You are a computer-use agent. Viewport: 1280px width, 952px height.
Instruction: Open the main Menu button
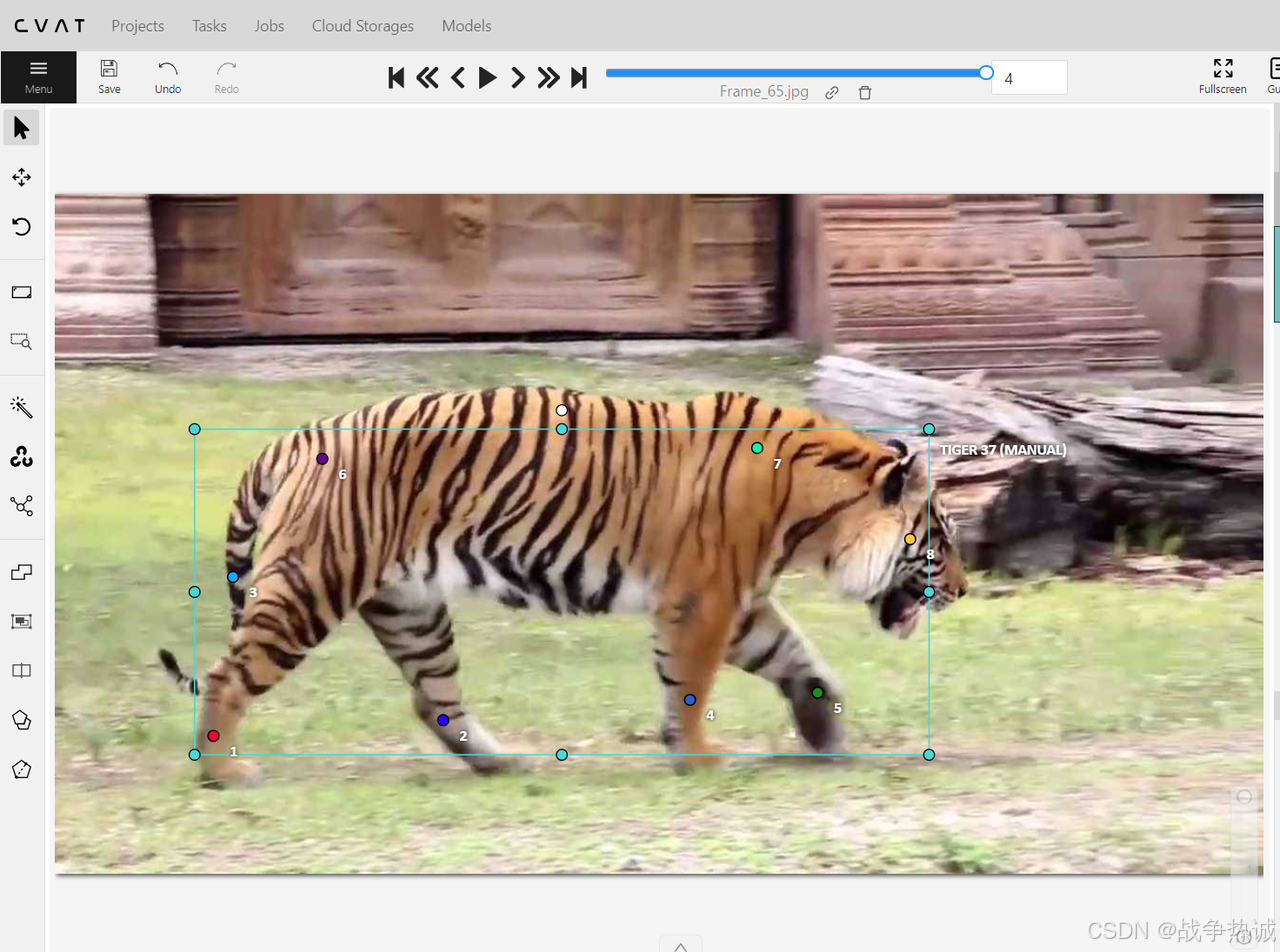(x=38, y=77)
